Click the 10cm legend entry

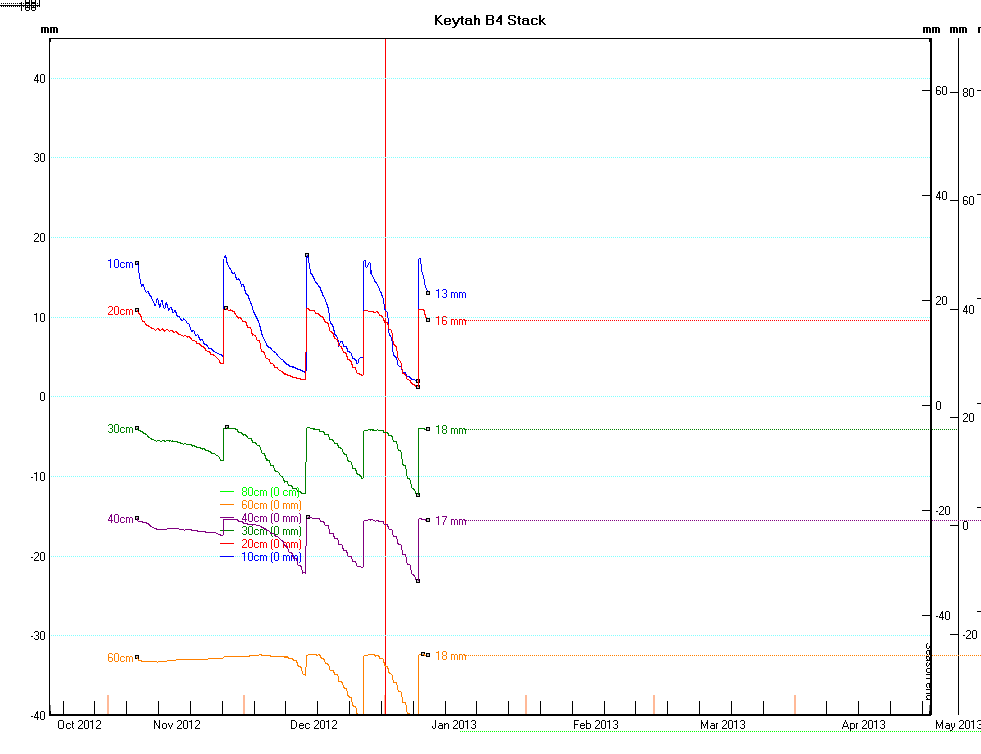(270, 557)
